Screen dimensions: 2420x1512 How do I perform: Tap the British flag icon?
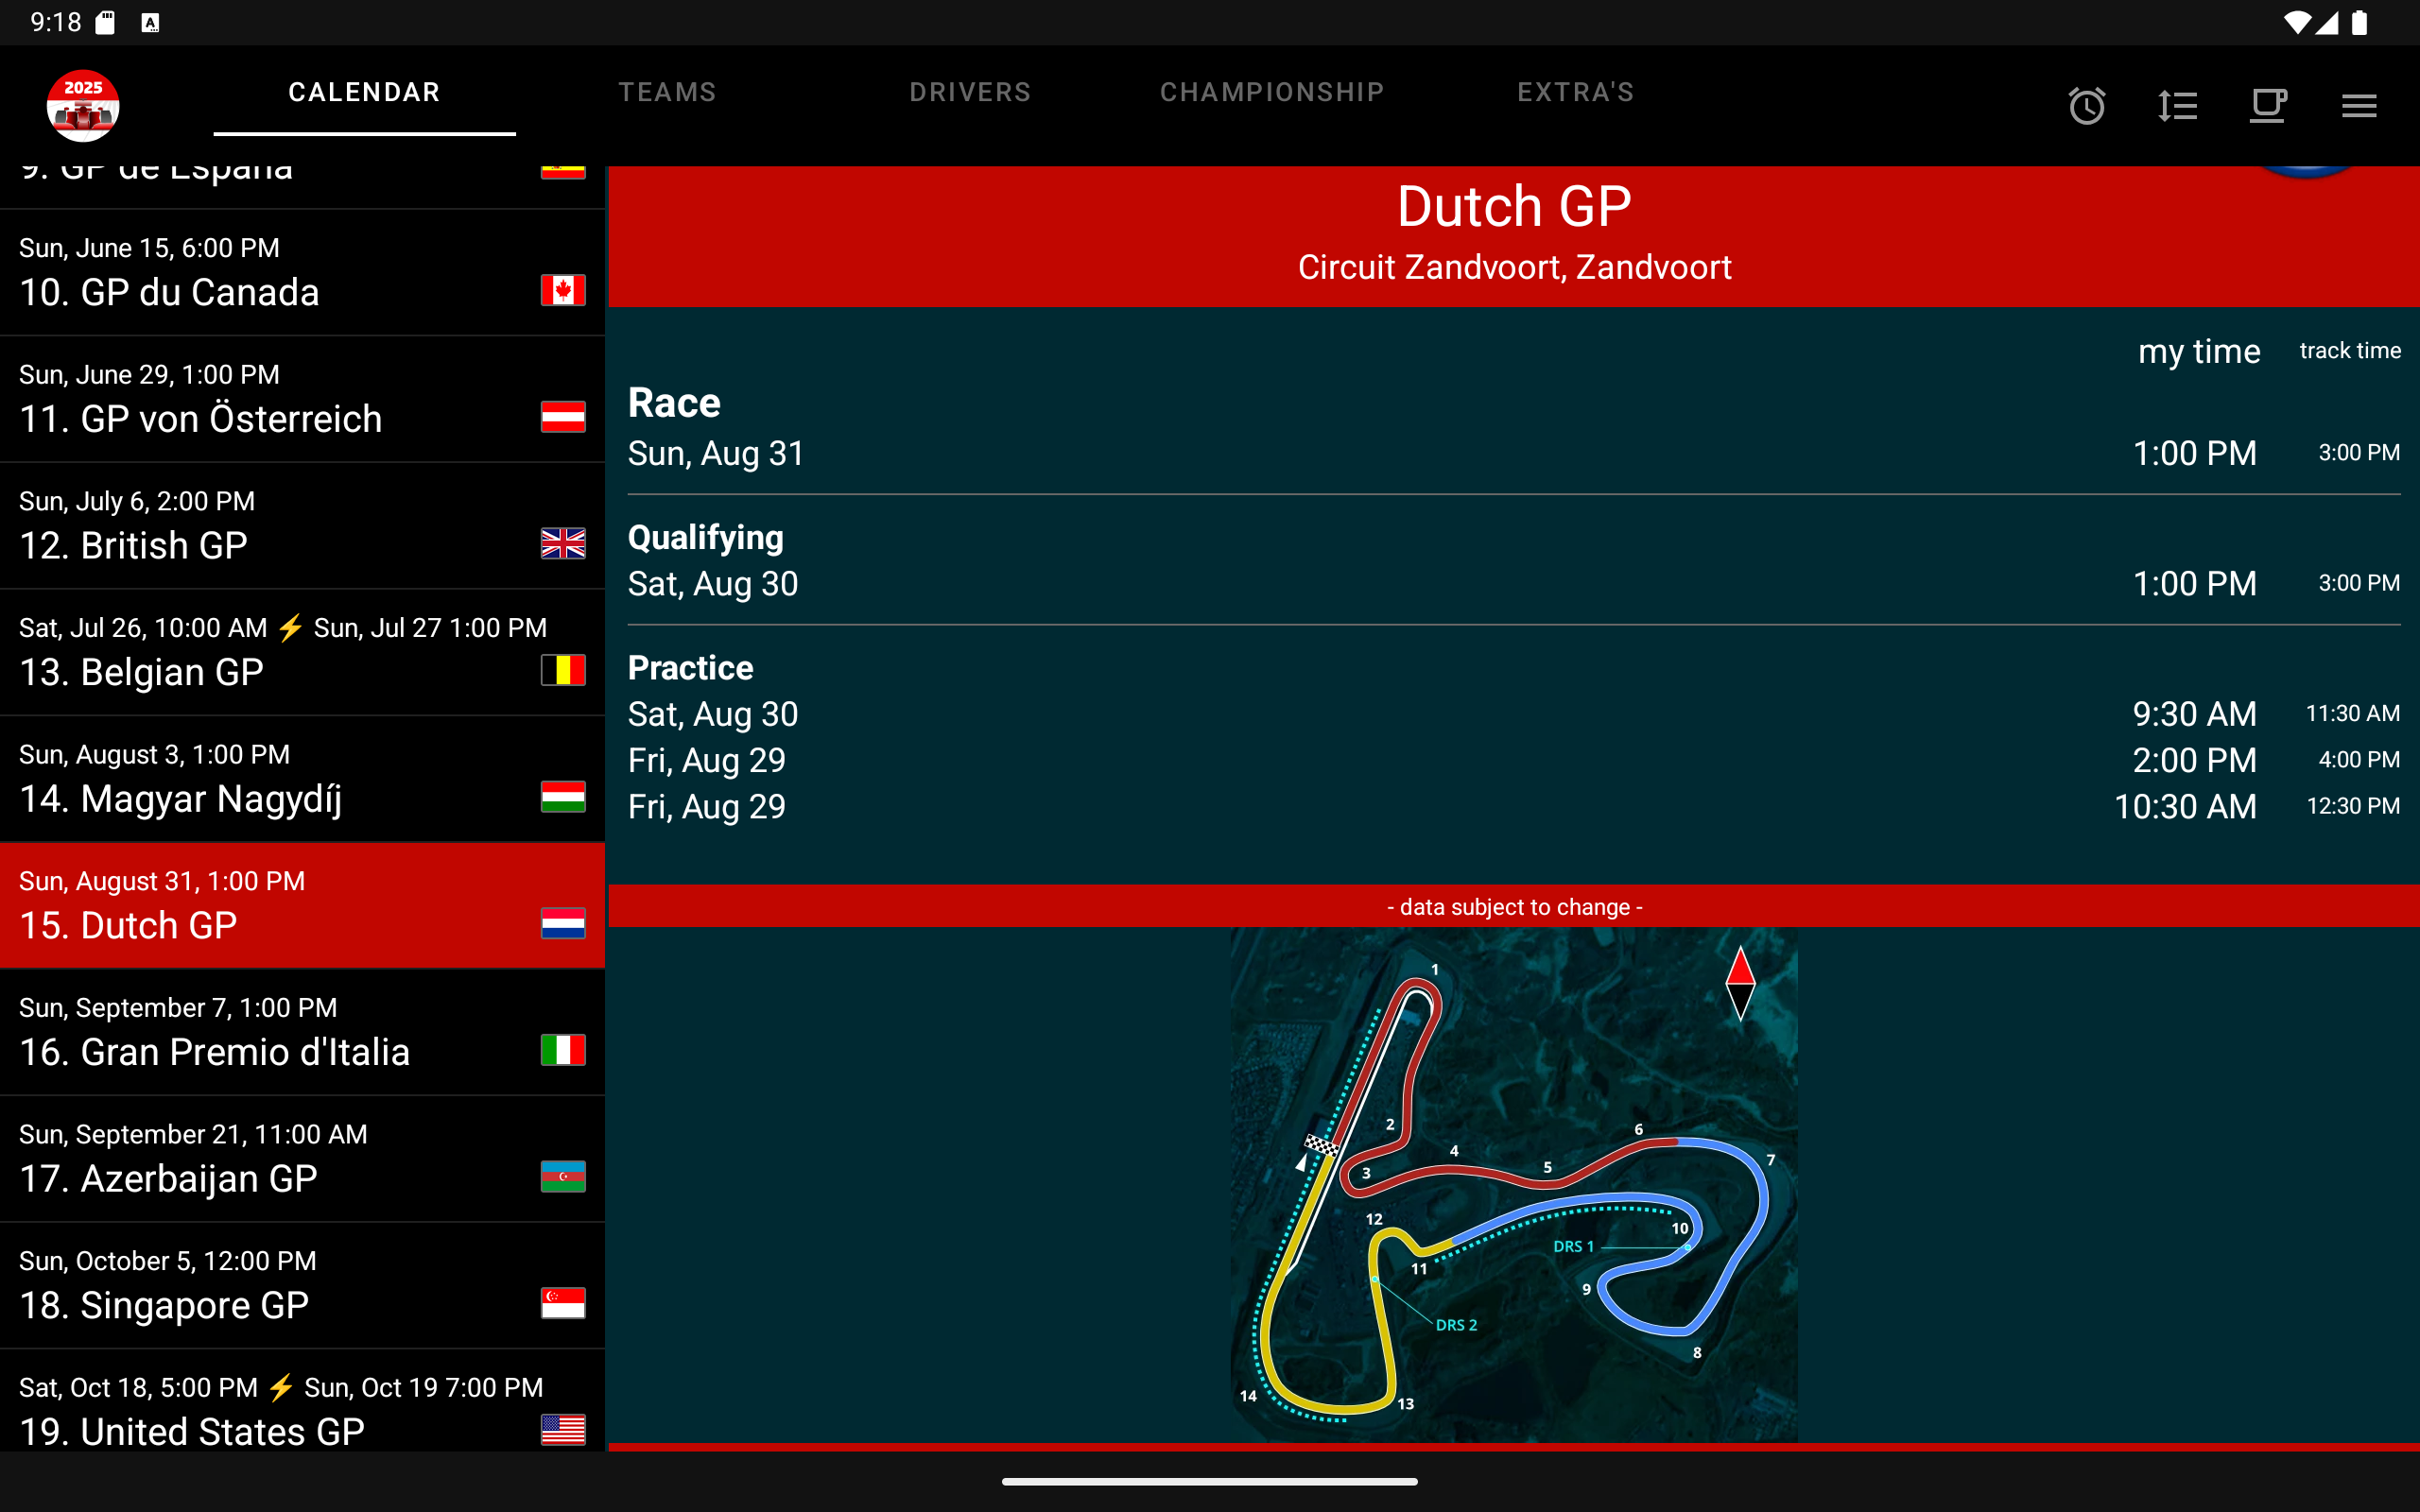click(x=563, y=543)
